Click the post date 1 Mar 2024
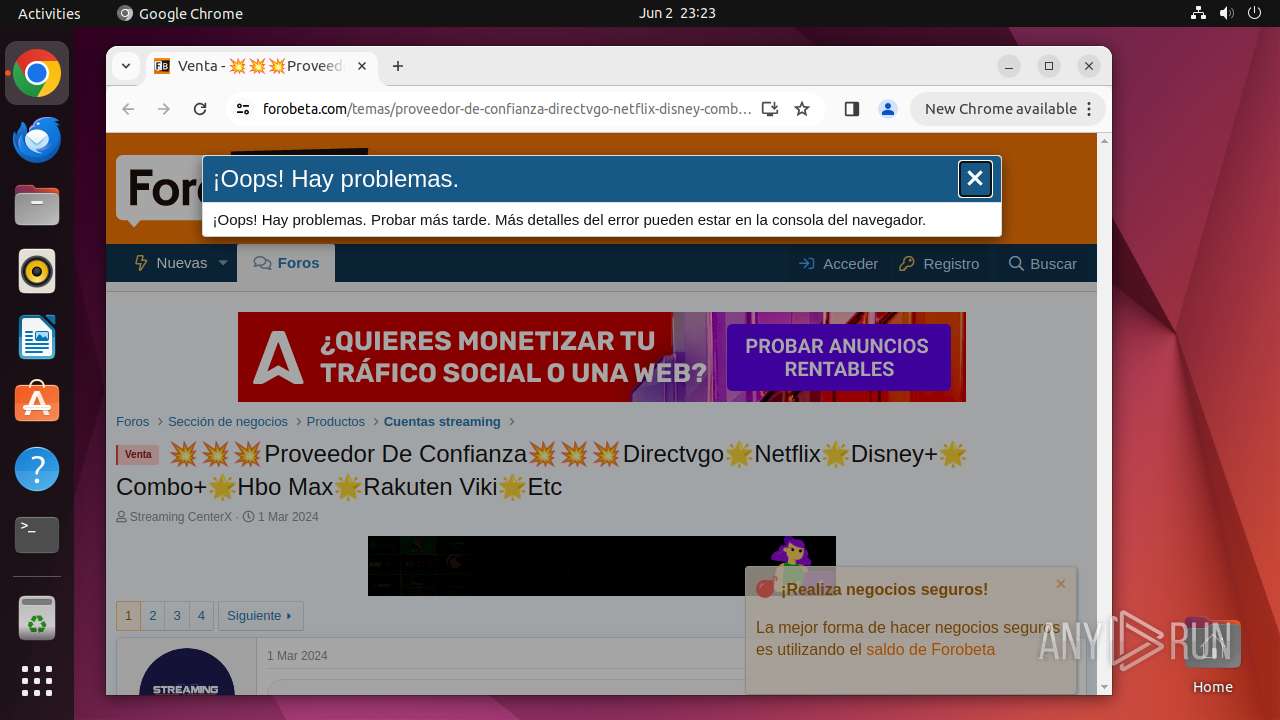This screenshot has height=720, width=1280. click(x=297, y=656)
